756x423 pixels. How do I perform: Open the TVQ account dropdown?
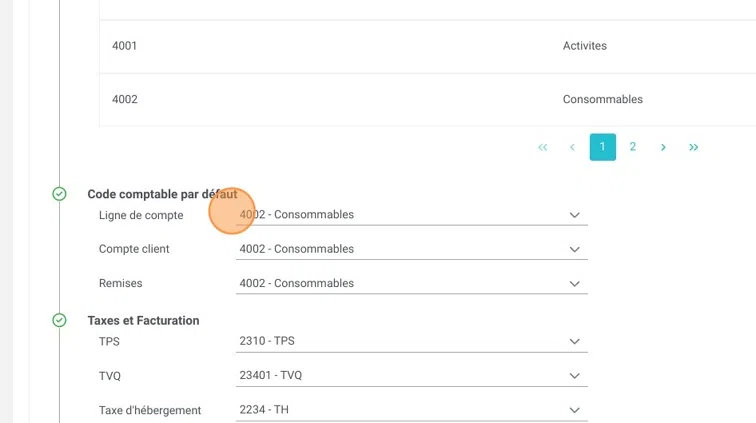click(411, 375)
